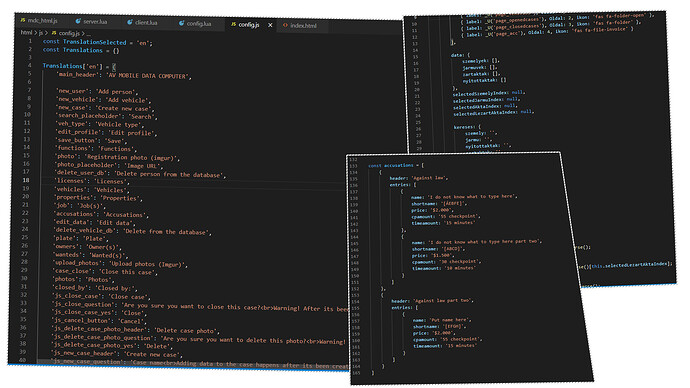Click the JS file icon on mdc_html.js tab
This screenshot has height=388, width=690.
click(22, 20)
